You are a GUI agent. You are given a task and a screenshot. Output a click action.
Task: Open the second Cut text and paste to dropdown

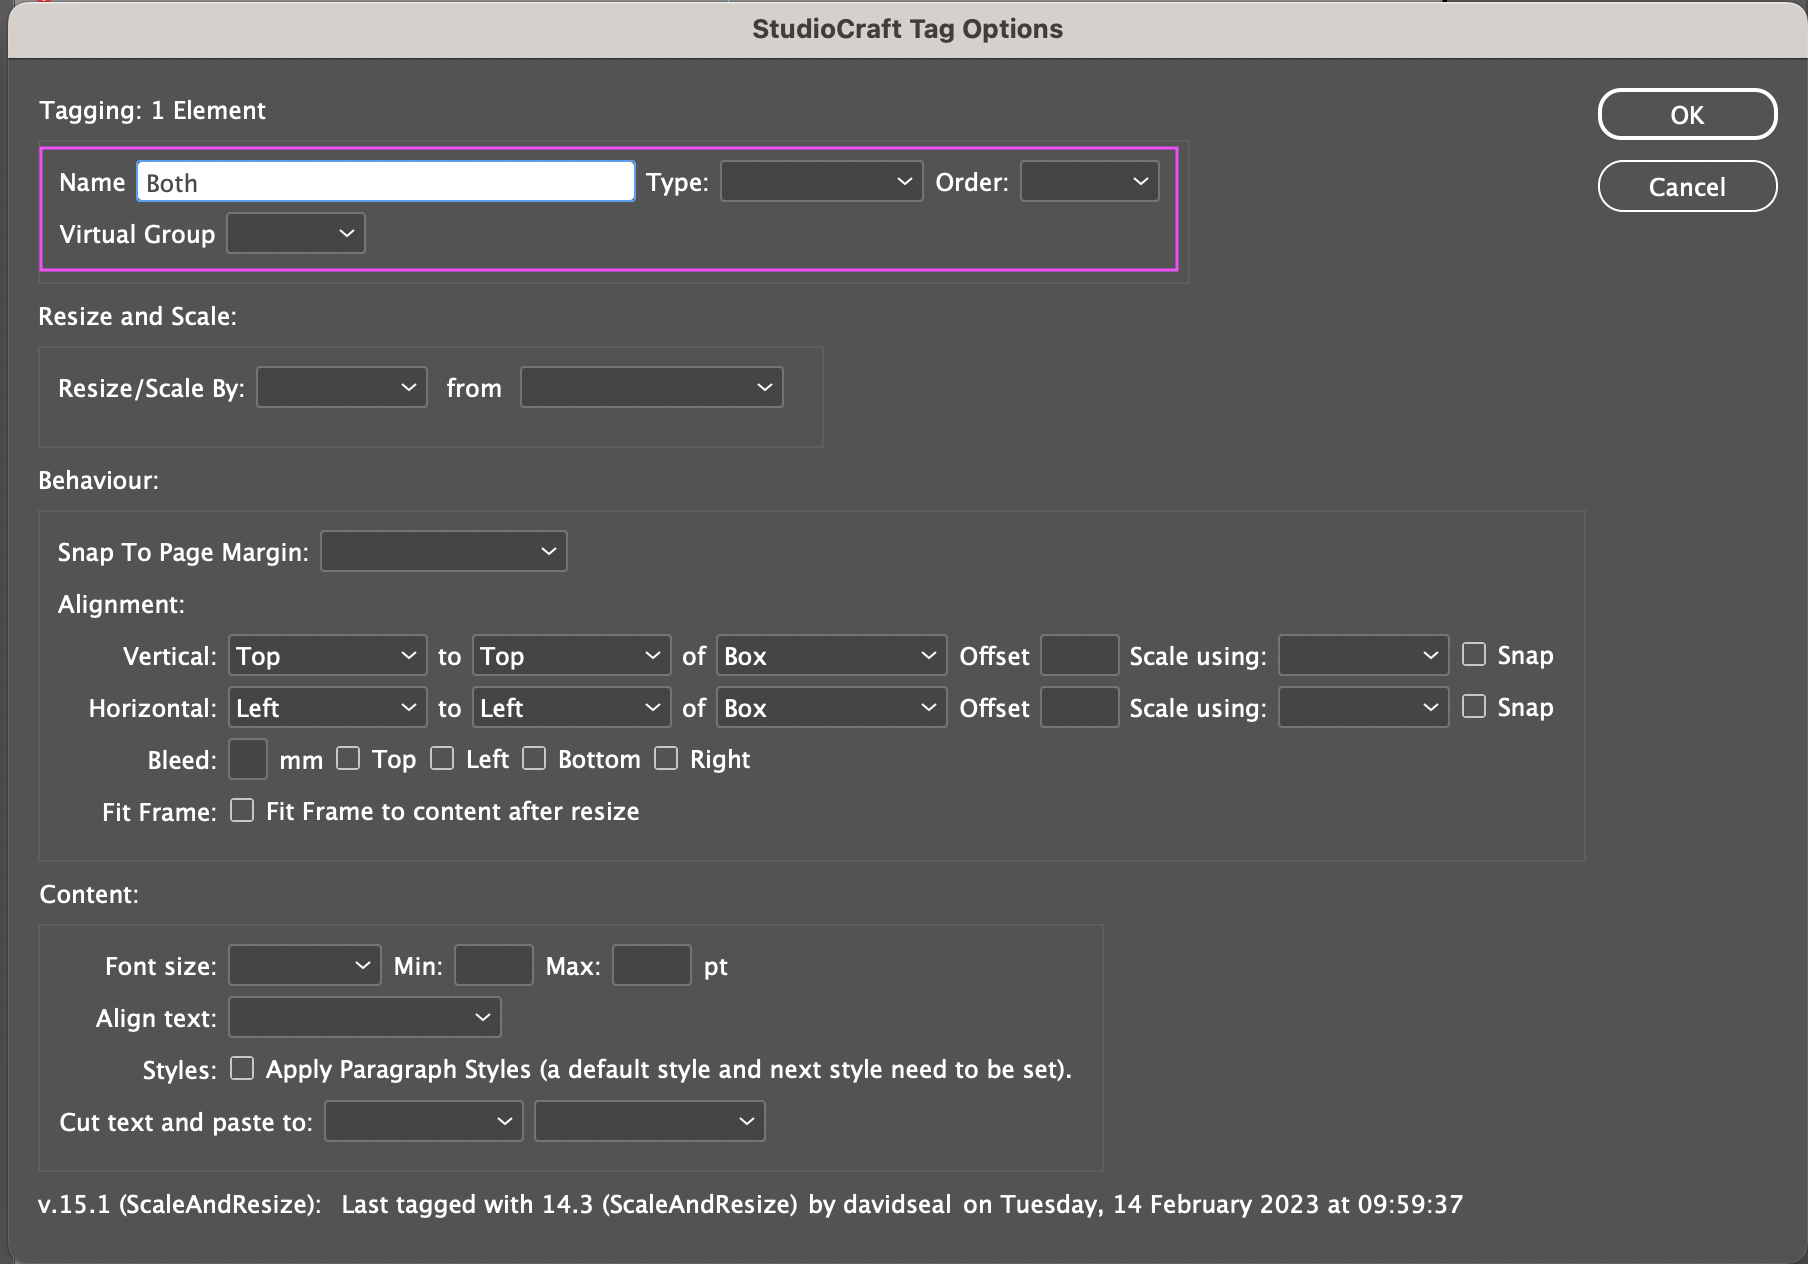pos(650,1122)
